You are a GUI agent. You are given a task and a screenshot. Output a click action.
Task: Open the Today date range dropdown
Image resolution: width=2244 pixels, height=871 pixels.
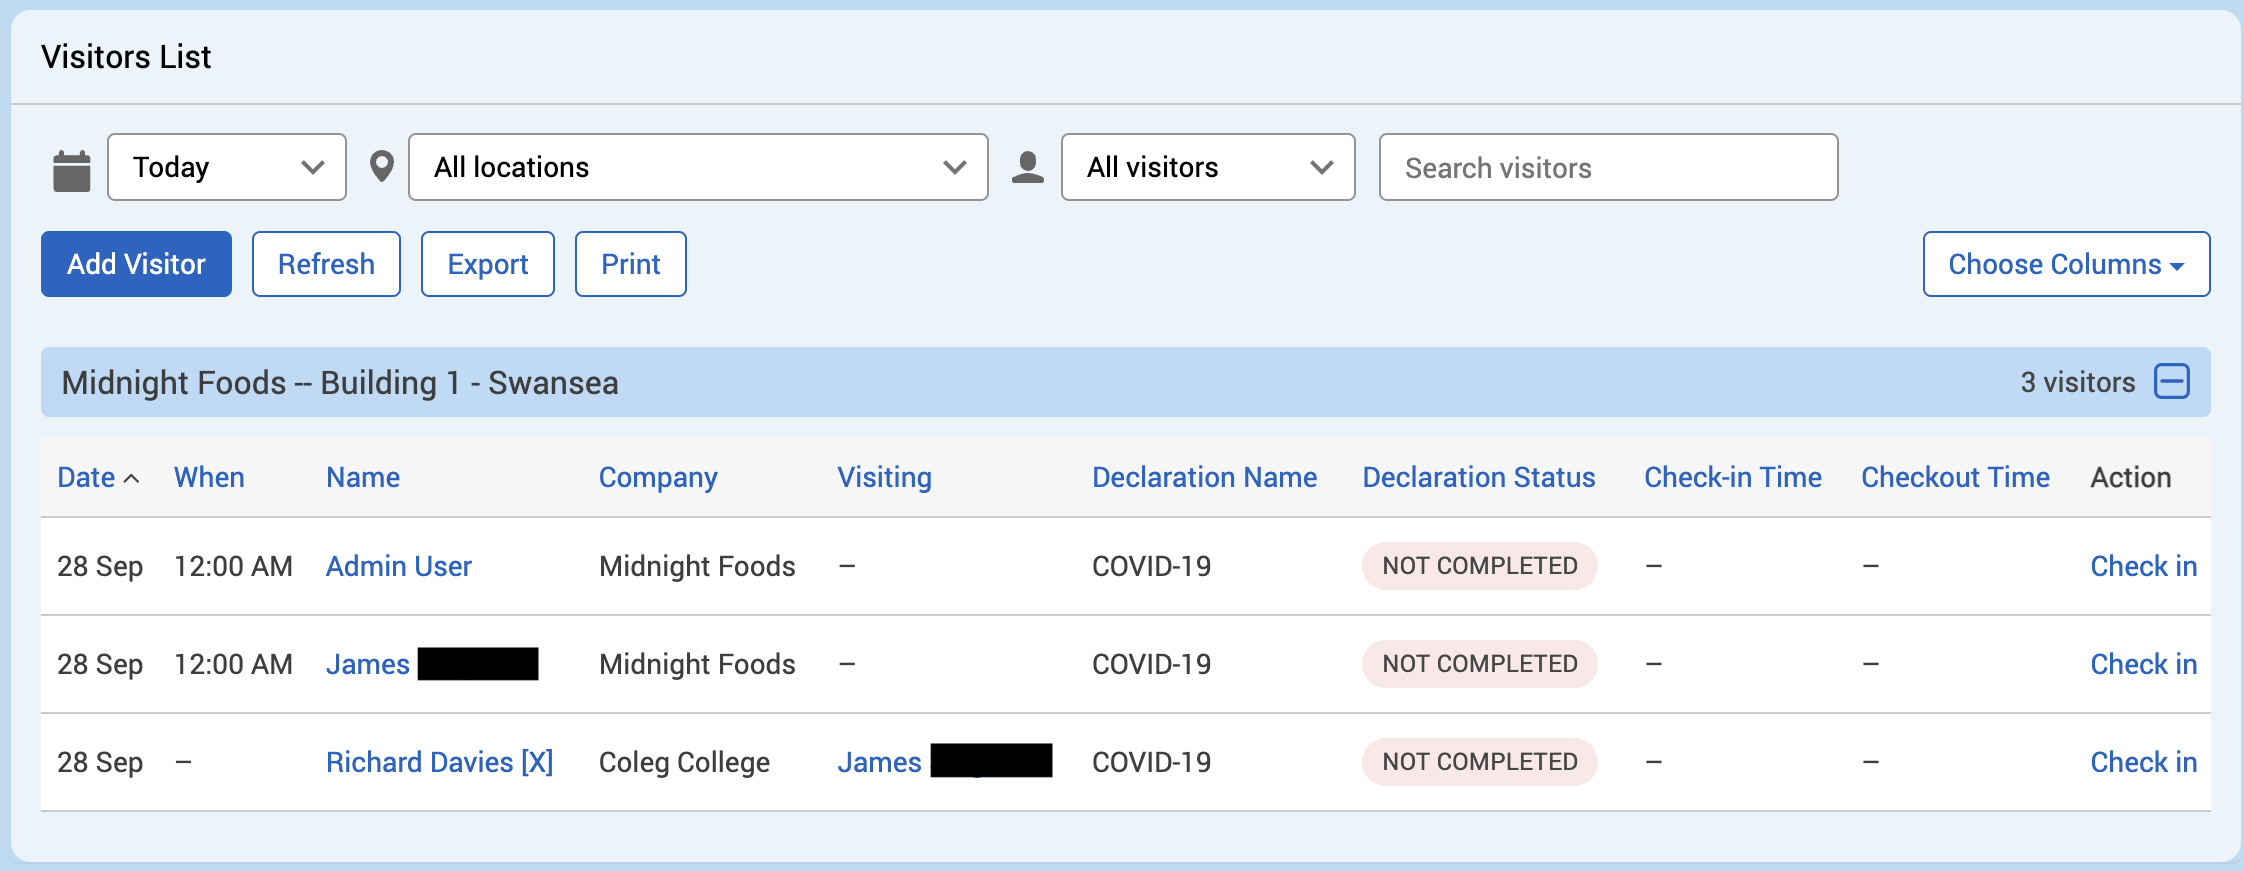[227, 167]
